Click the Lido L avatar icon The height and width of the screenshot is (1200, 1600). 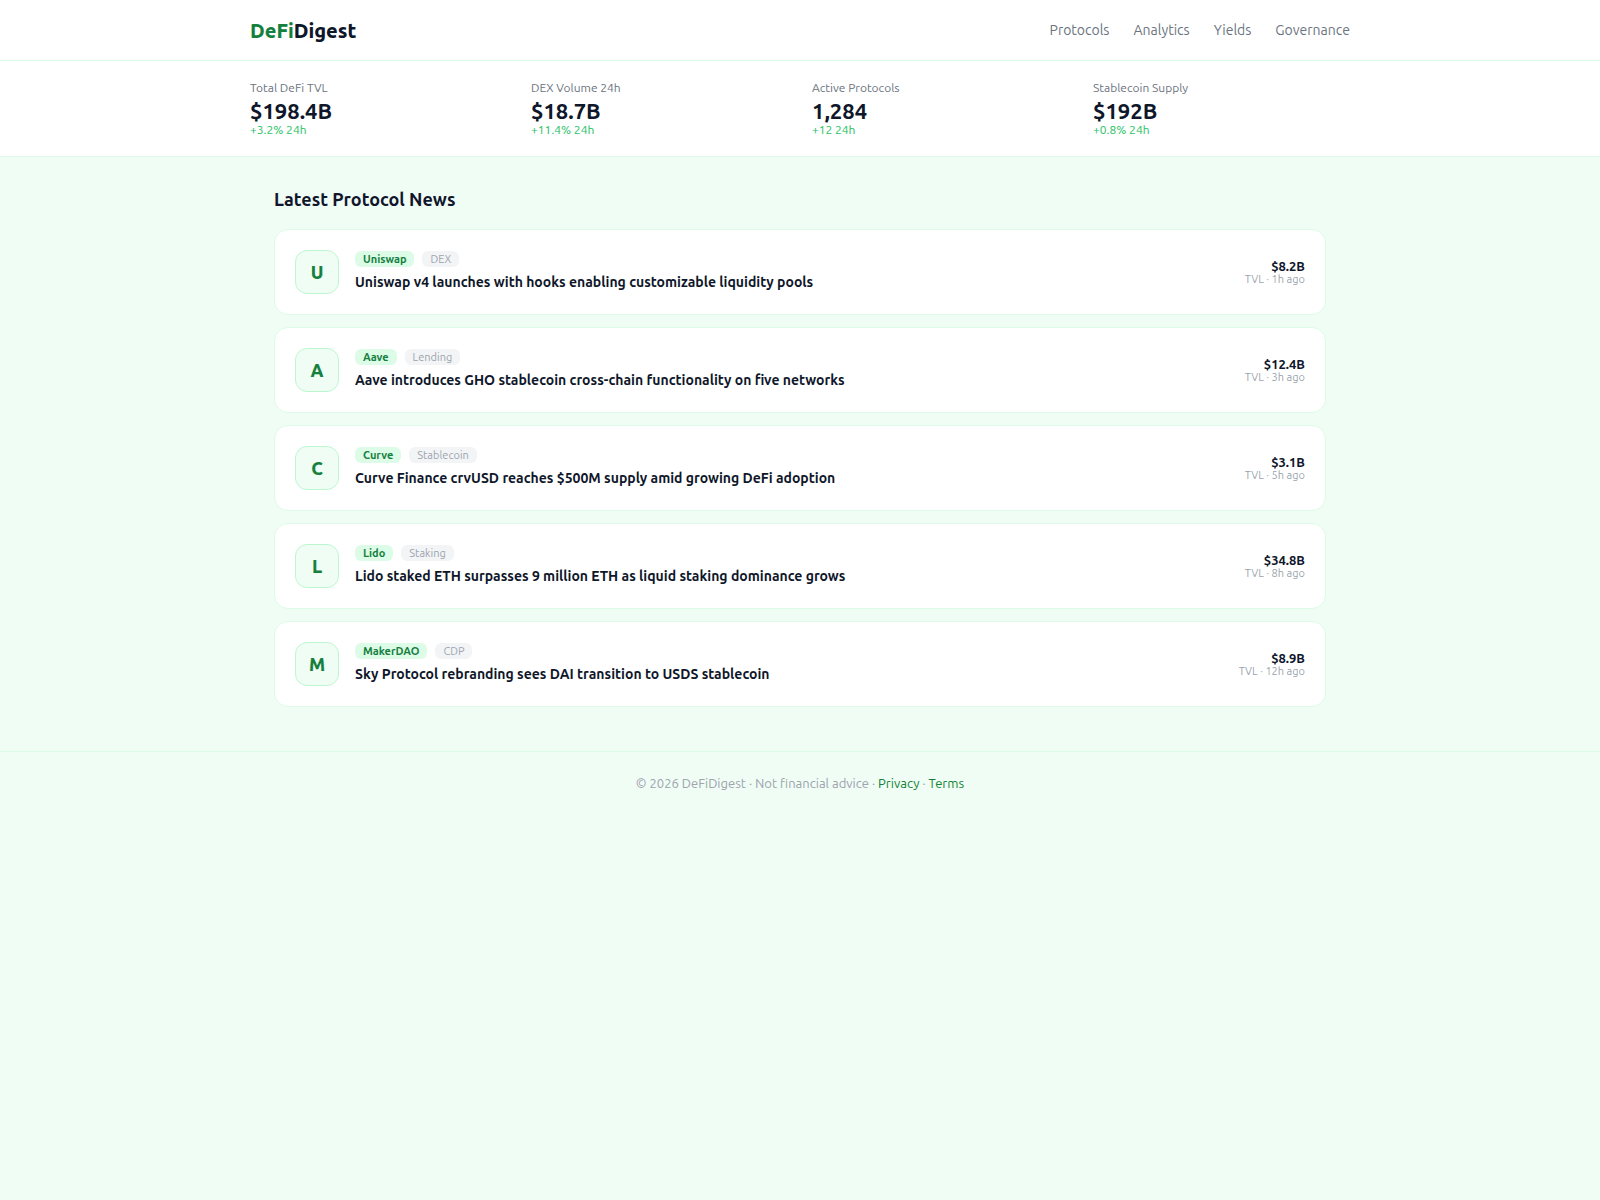pyautogui.click(x=317, y=566)
